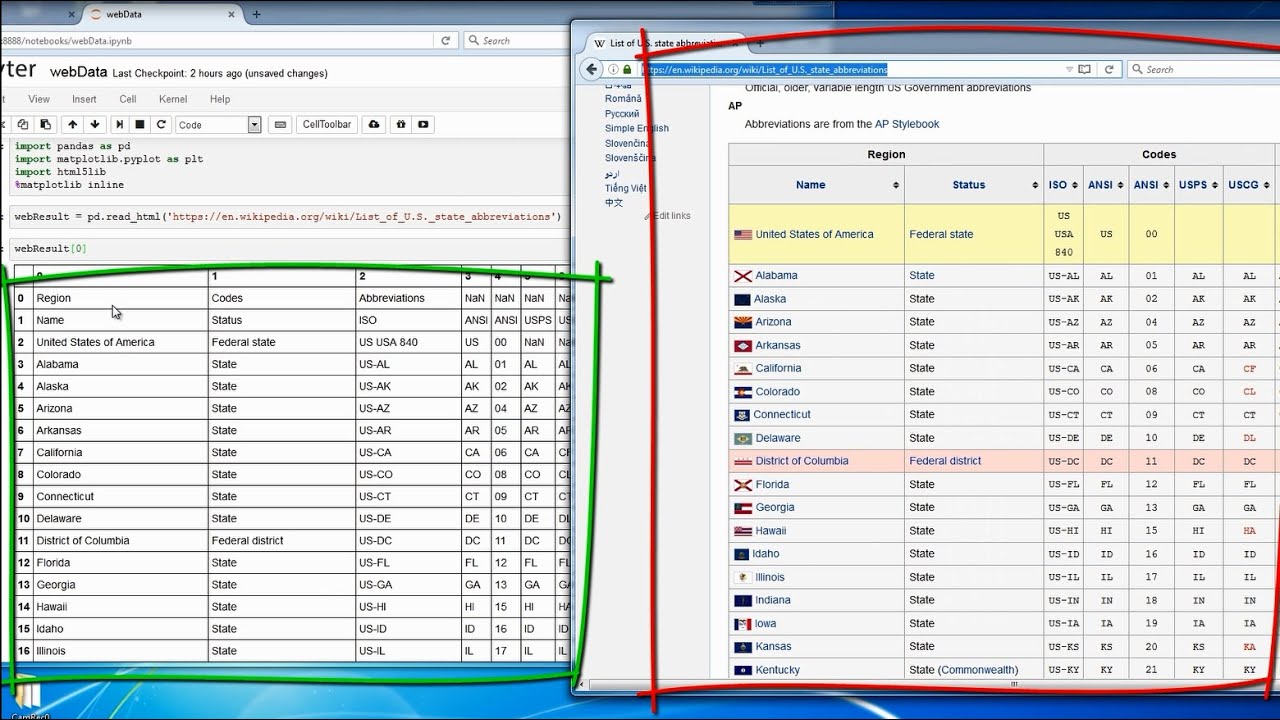This screenshot has width=1280, height=720.
Task: Open the Kernel menu in Jupyter
Action: [173, 99]
